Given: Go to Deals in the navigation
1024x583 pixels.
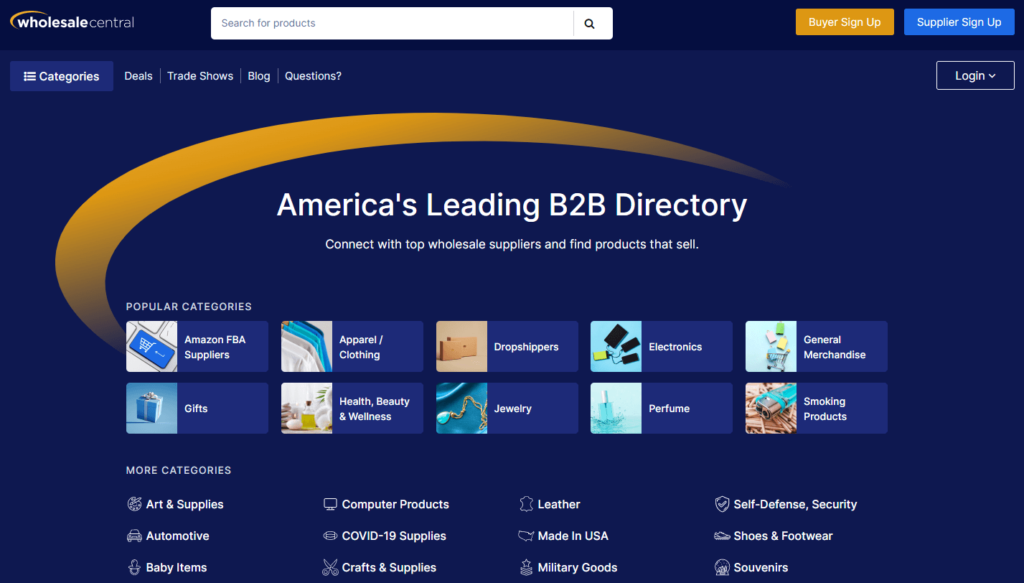Looking at the screenshot, I should tap(138, 76).
